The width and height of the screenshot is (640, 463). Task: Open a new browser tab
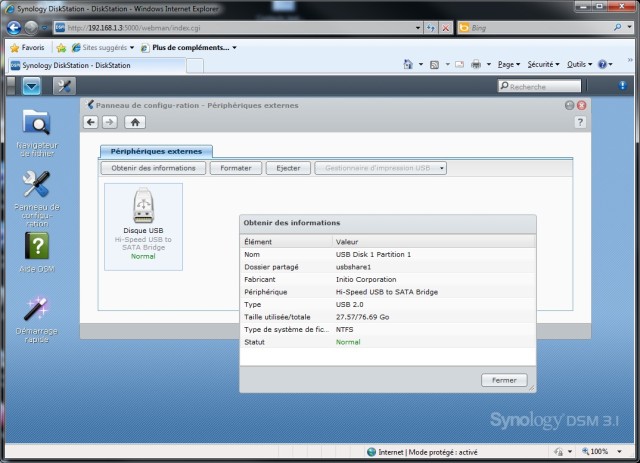pyautogui.click(x=195, y=66)
